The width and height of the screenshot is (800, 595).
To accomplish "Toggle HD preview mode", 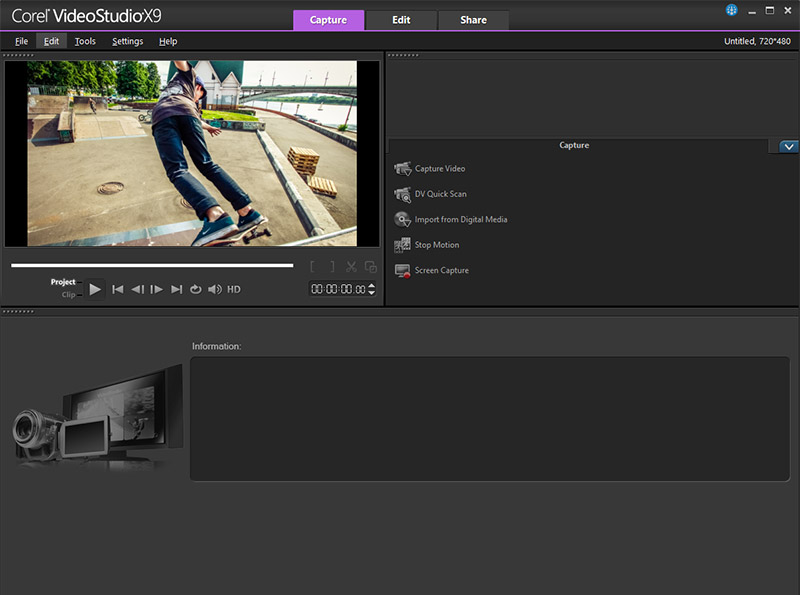I will 234,289.
